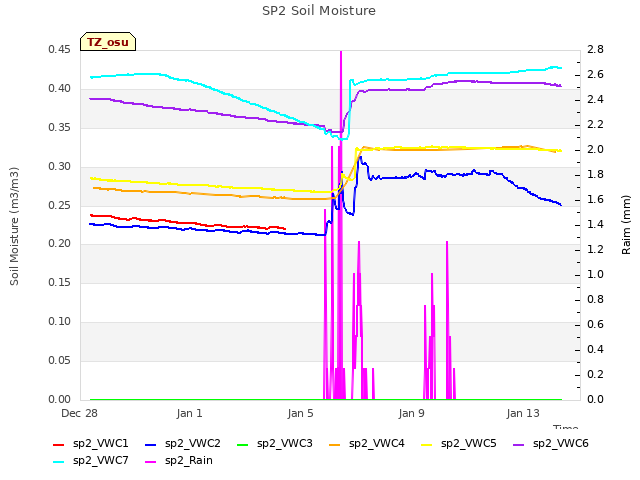Click the 0.20 left axis tick label
The image size is (640, 480).
pos(59,244)
